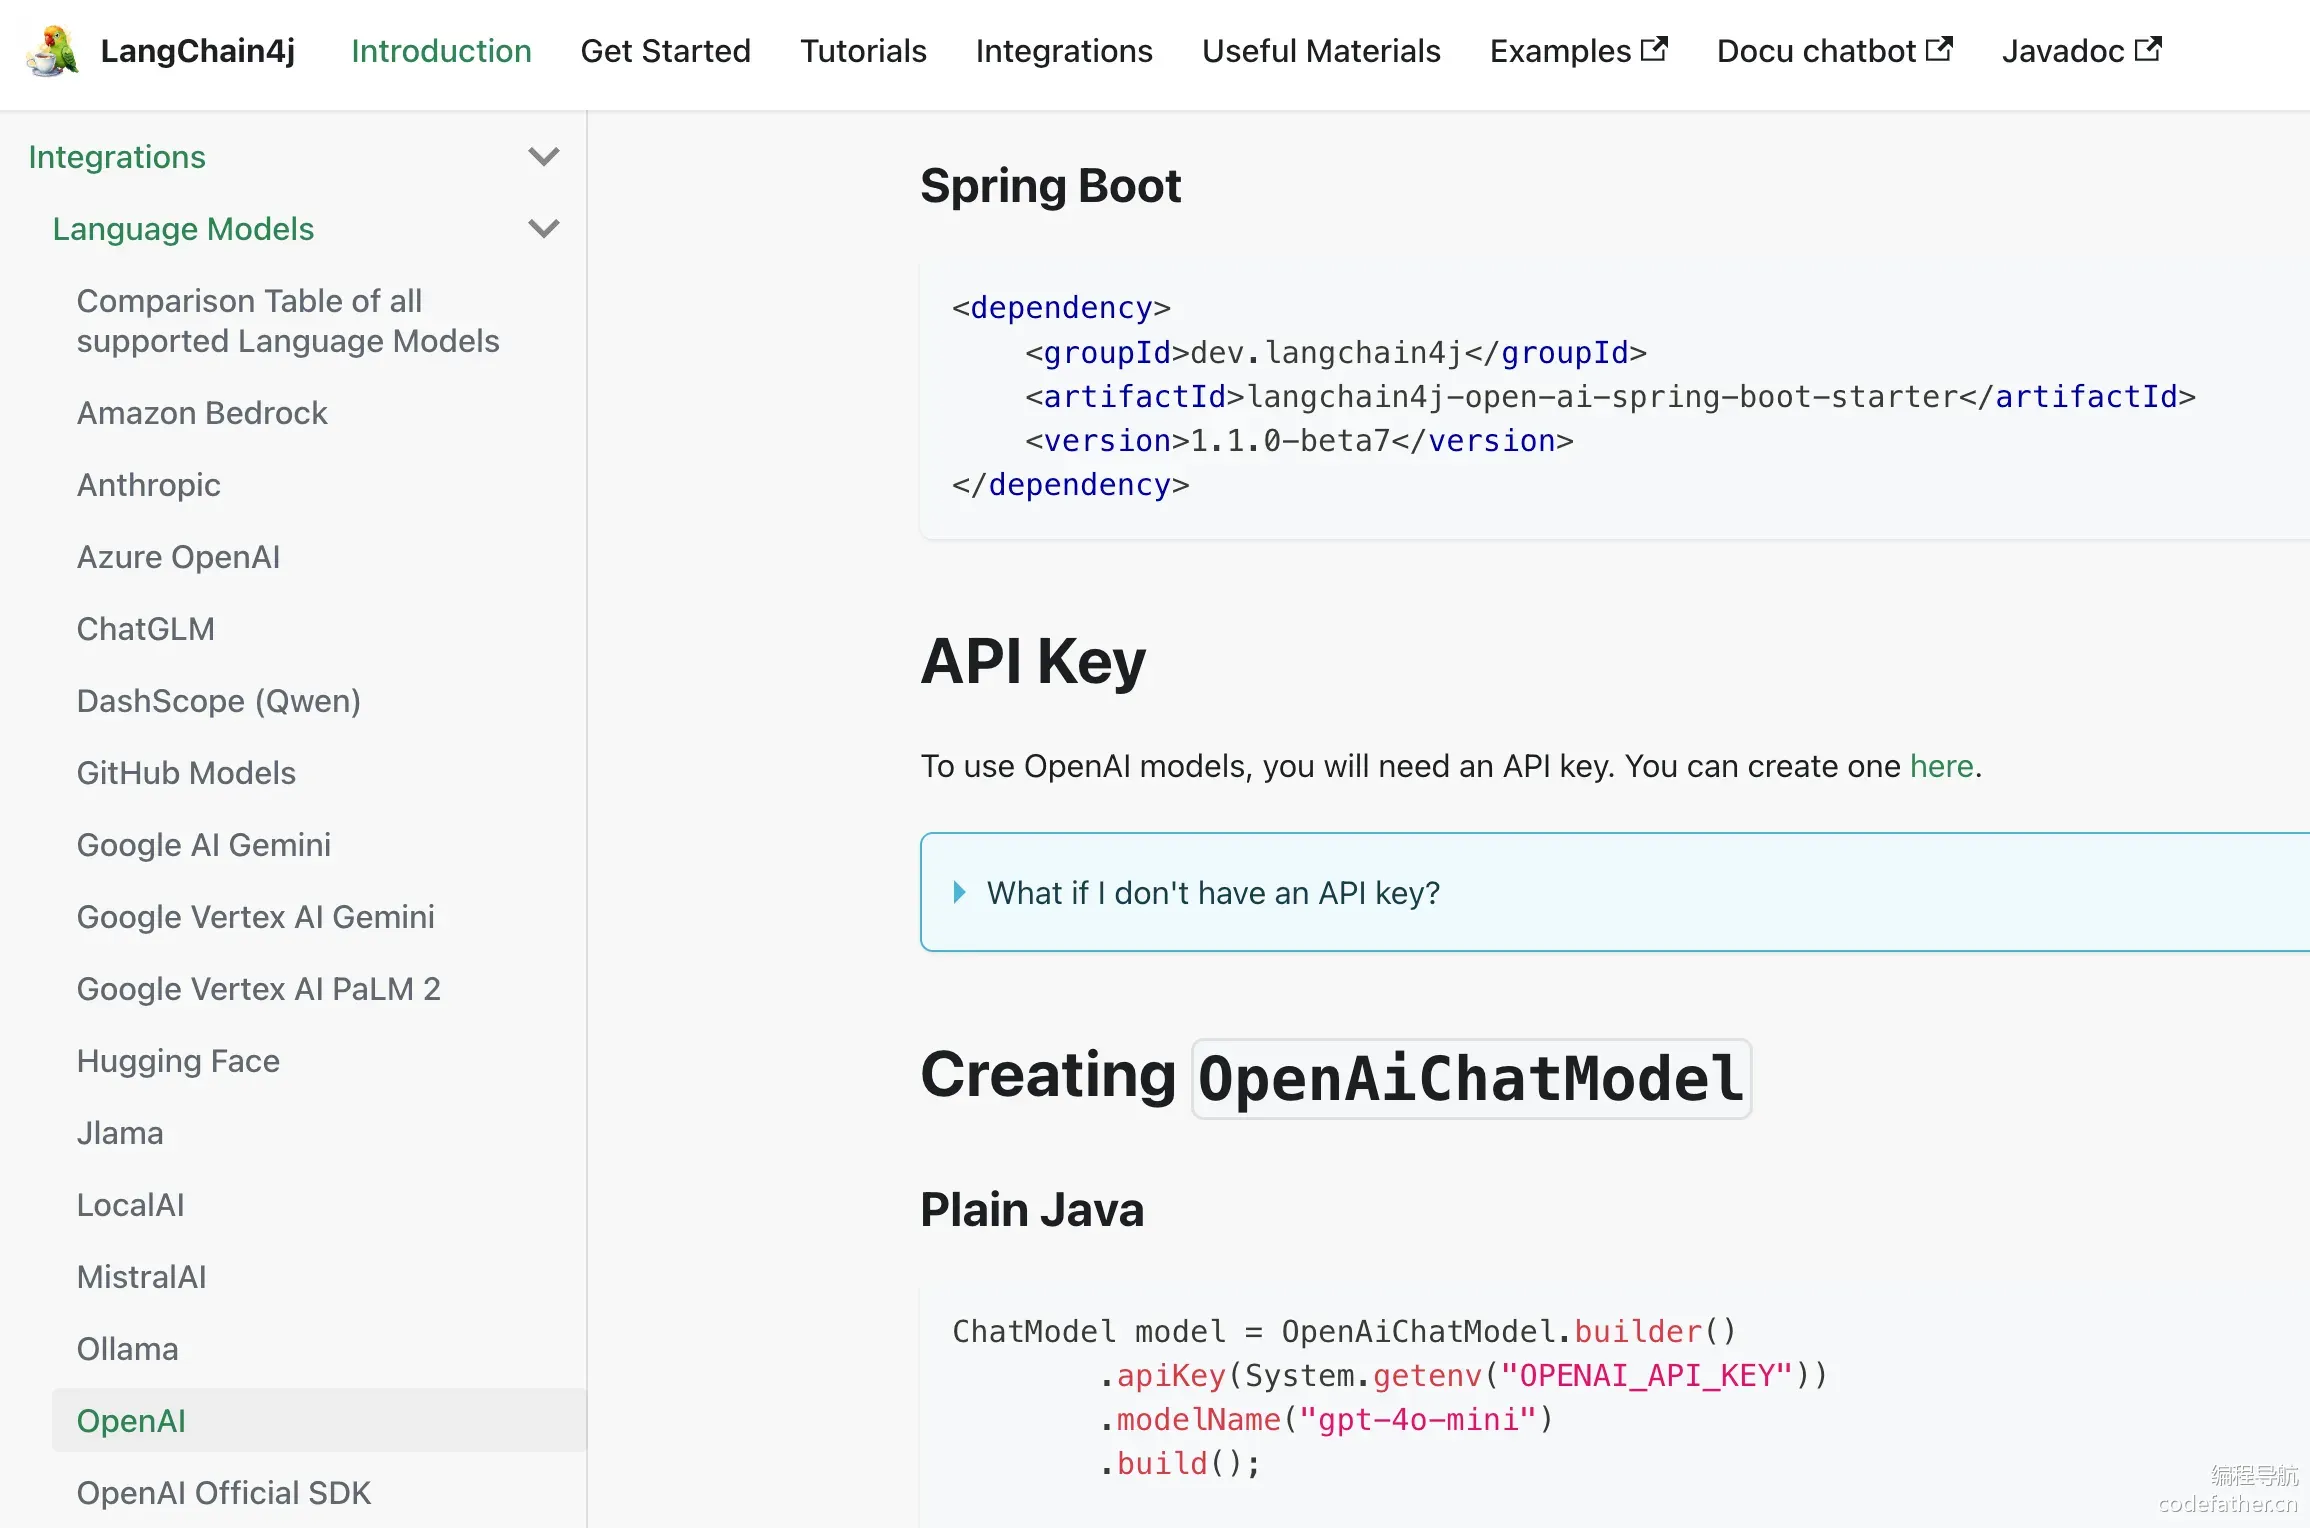Open the Introduction nav item
The image size is (2310, 1528).
pyautogui.click(x=441, y=50)
